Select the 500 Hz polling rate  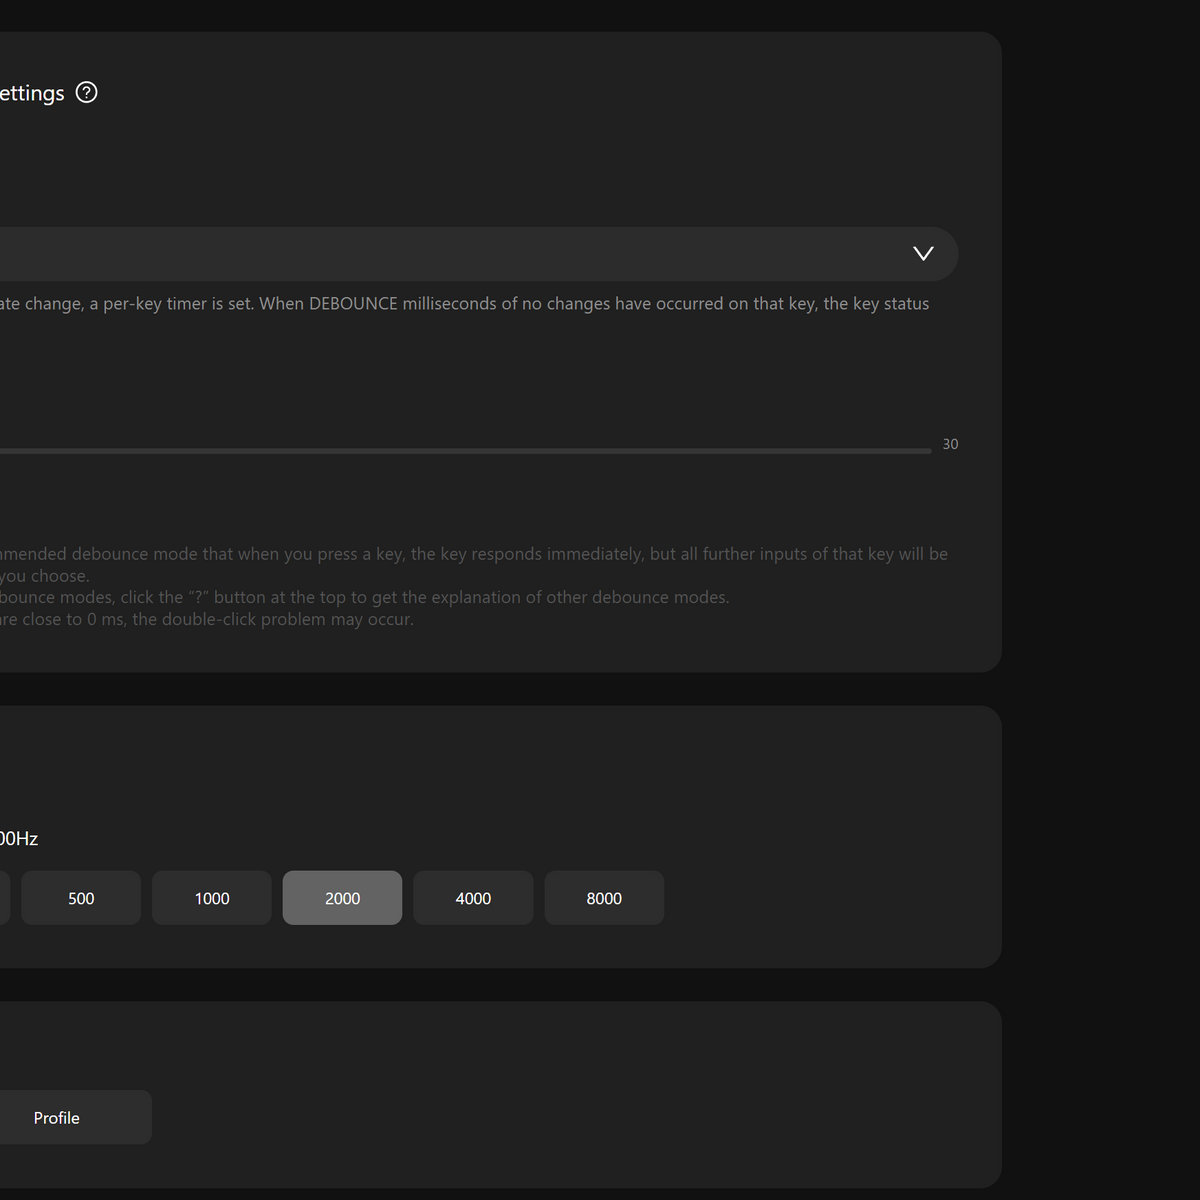81,898
